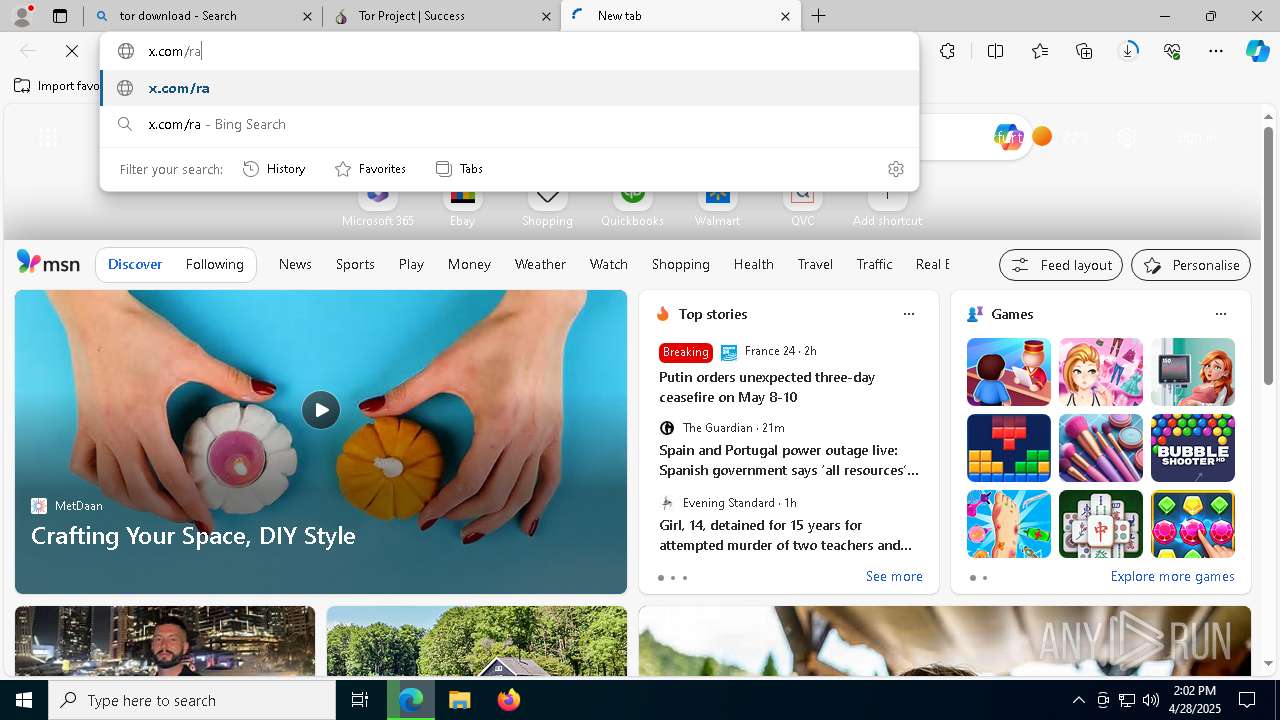Show hidden system tray icons

(1078, 700)
